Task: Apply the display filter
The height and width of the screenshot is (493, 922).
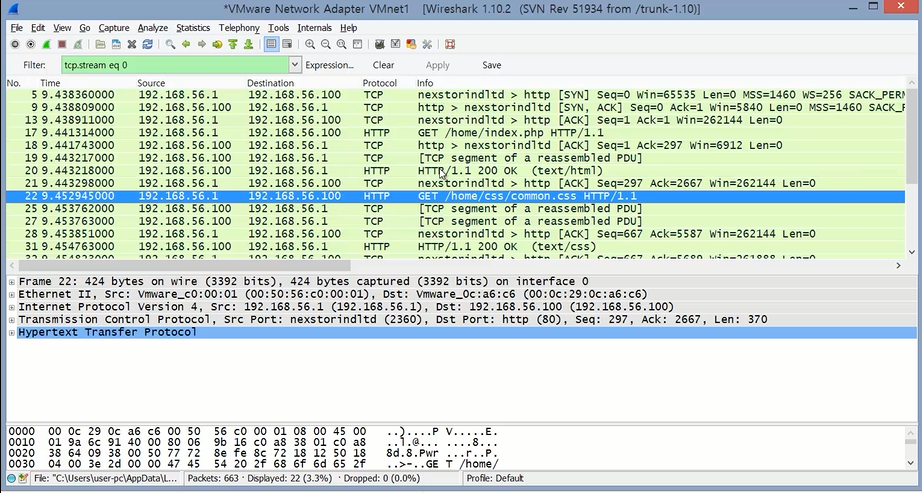Action: tap(437, 65)
